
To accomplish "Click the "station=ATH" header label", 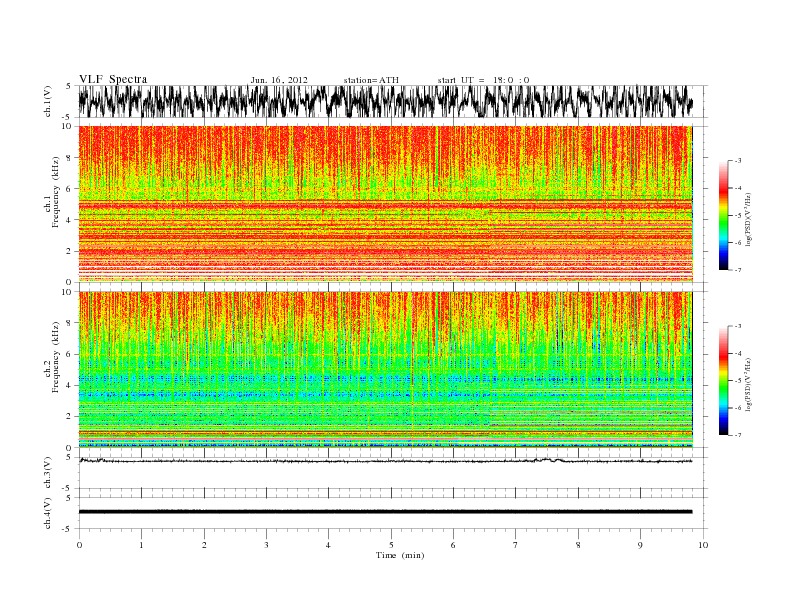I will pos(371,80).
